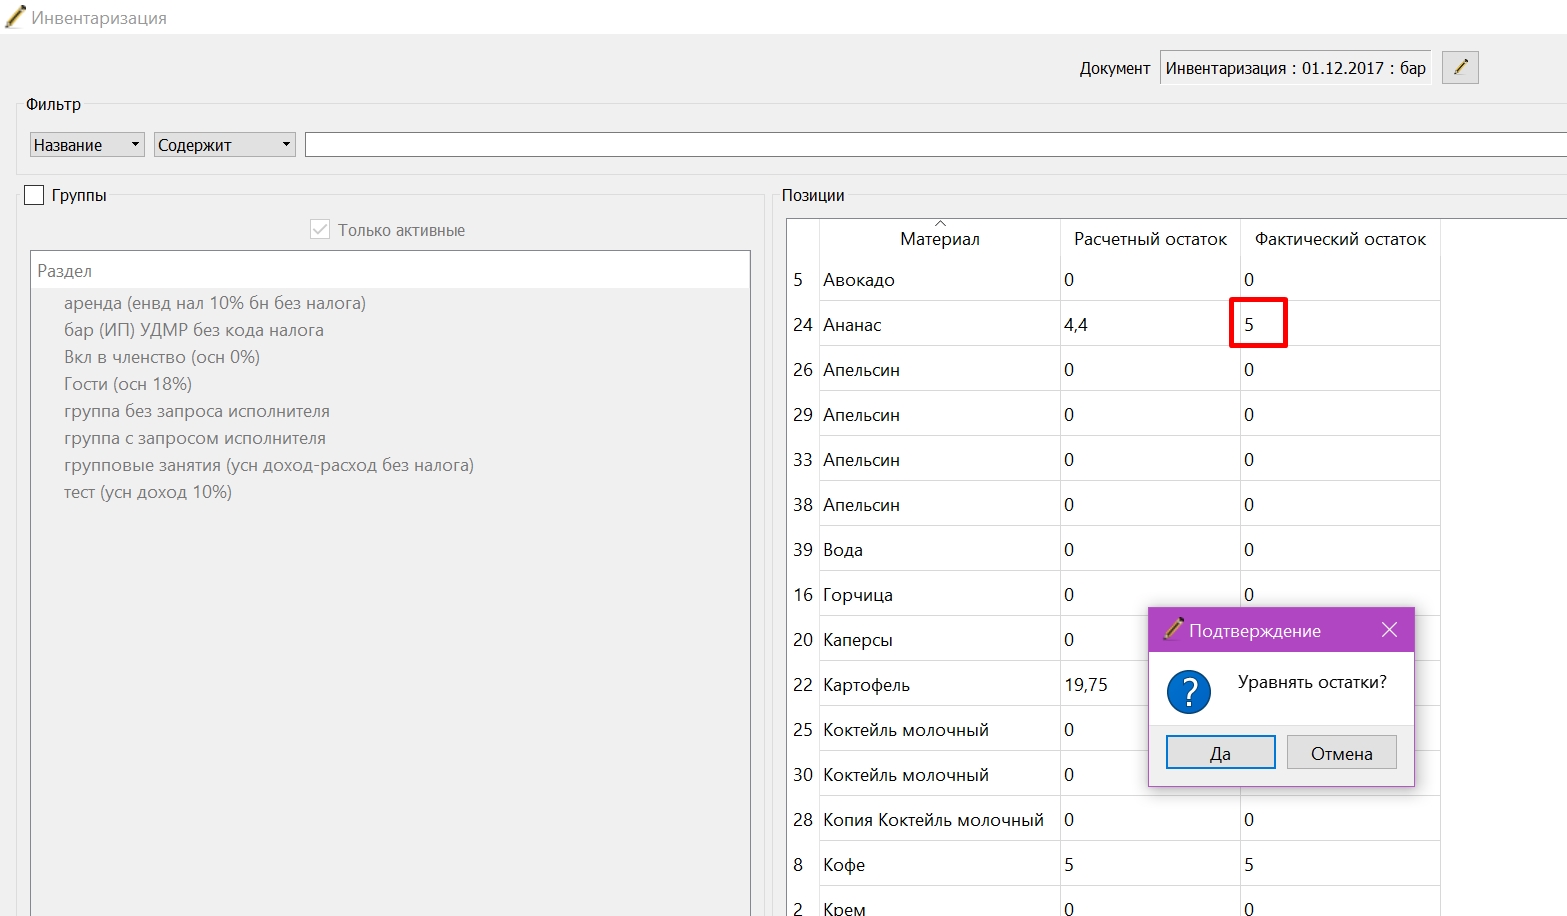Select Апельсин row number 38

coord(1113,505)
